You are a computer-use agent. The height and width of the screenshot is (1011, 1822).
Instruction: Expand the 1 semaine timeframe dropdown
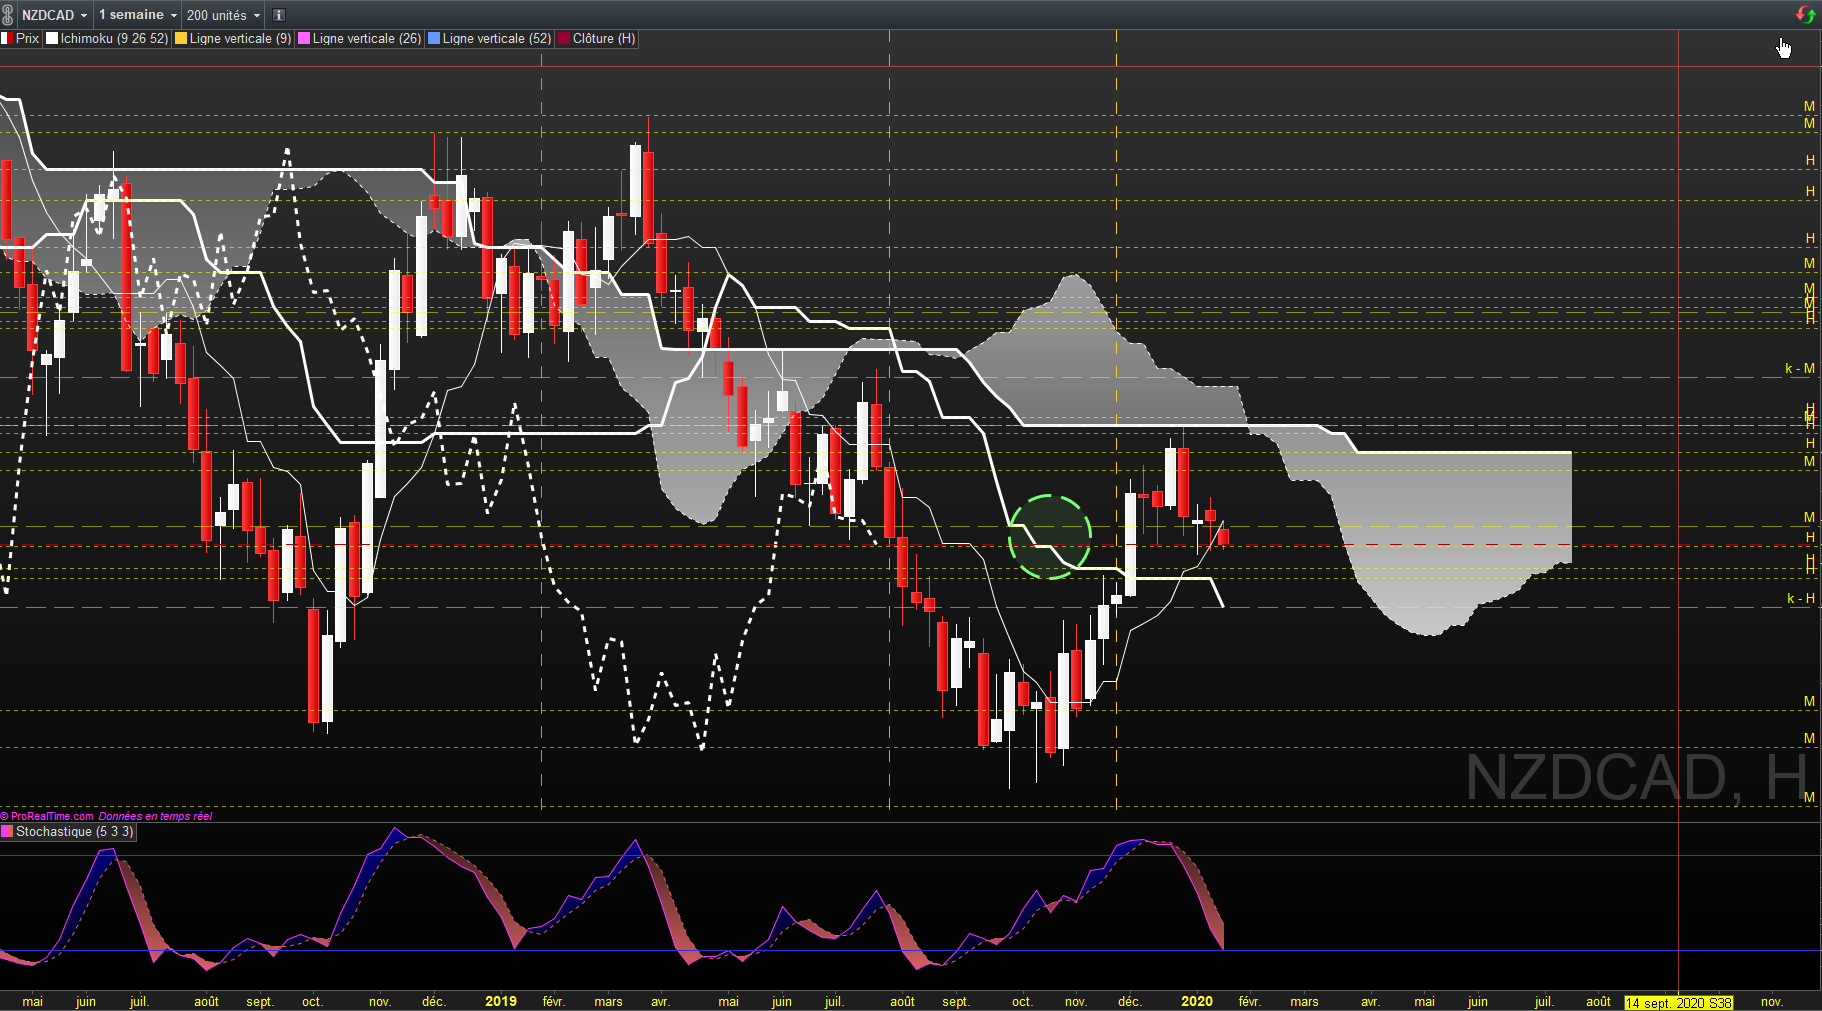point(138,15)
